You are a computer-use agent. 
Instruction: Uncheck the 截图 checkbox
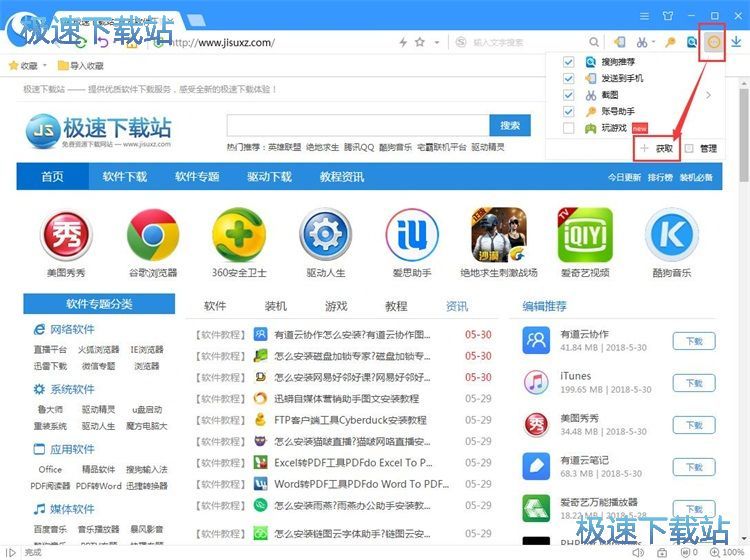(x=568, y=95)
